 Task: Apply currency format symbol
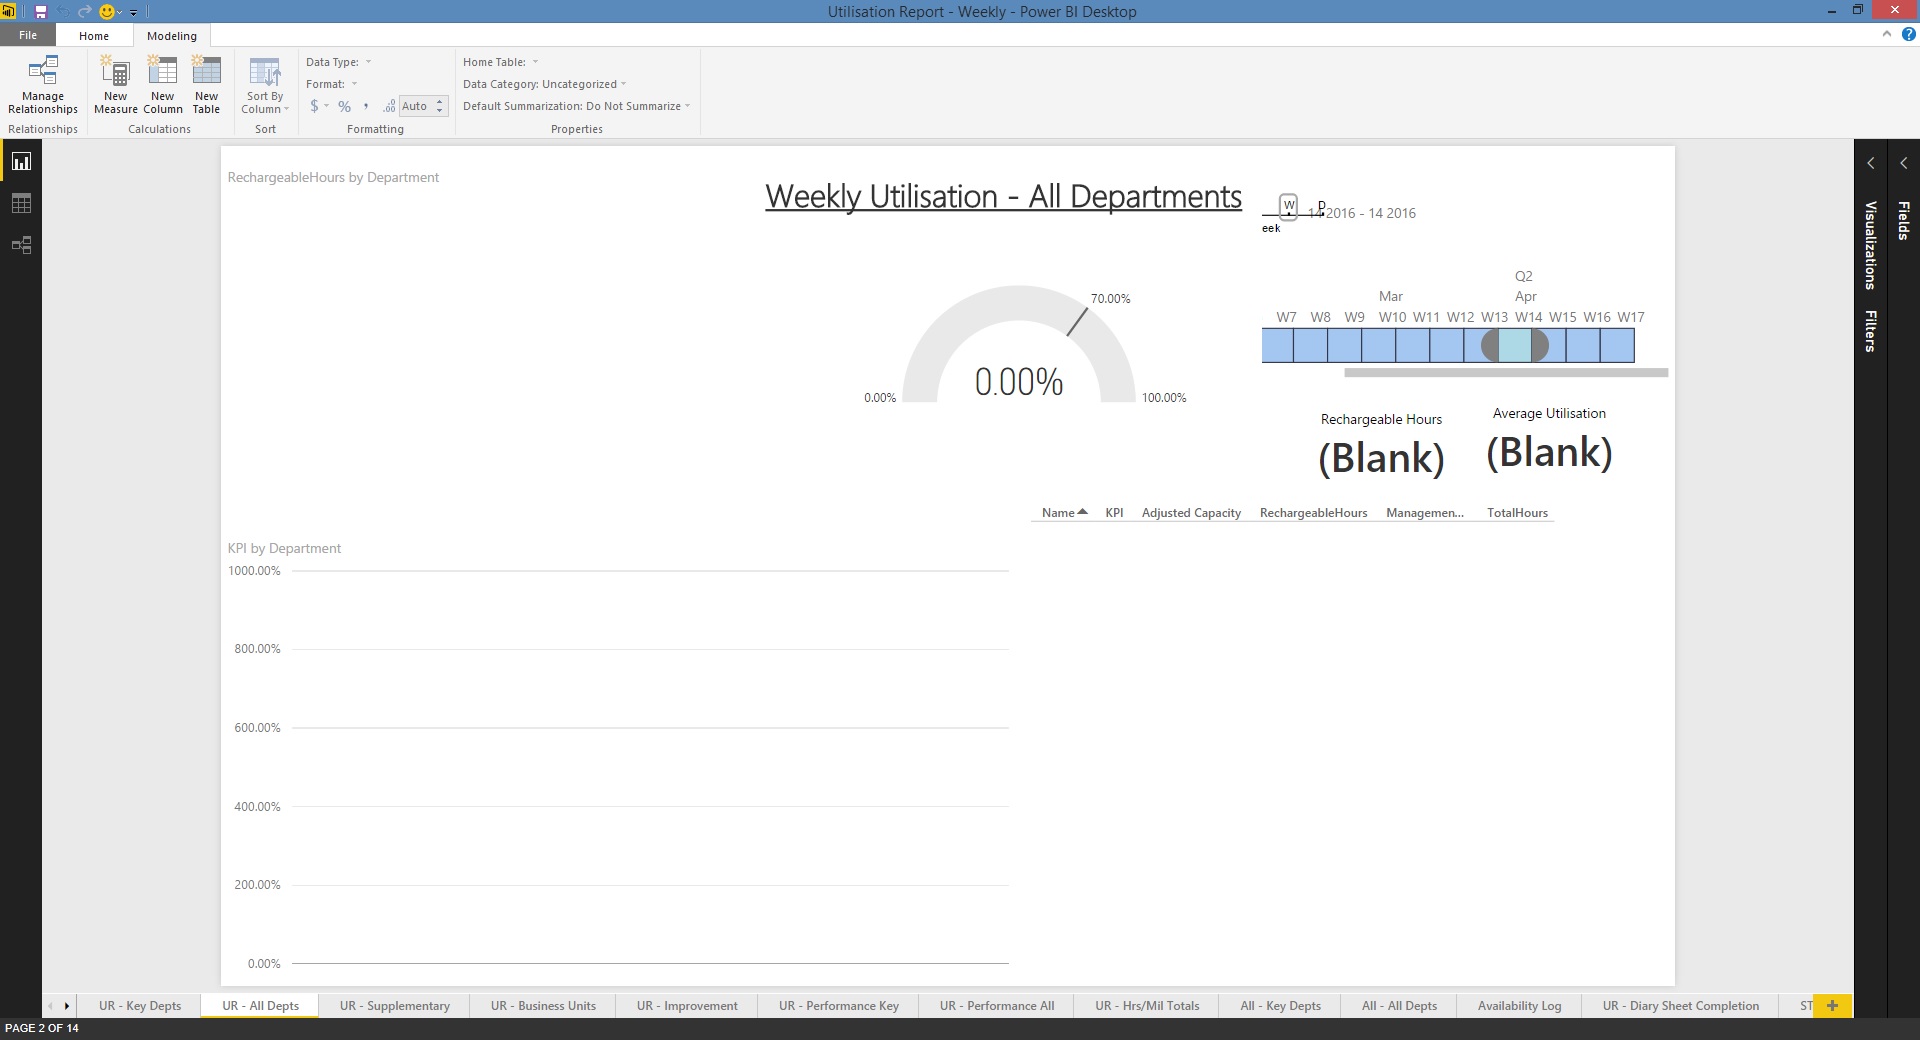[315, 106]
